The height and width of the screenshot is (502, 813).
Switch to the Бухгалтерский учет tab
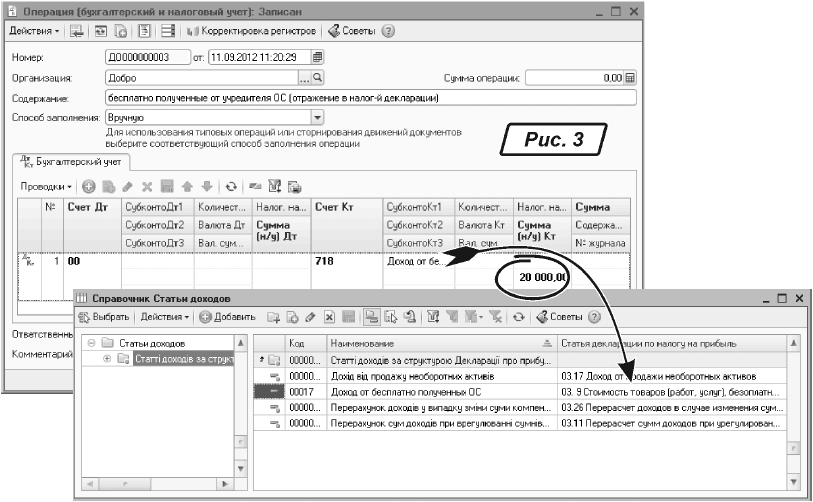point(70,160)
